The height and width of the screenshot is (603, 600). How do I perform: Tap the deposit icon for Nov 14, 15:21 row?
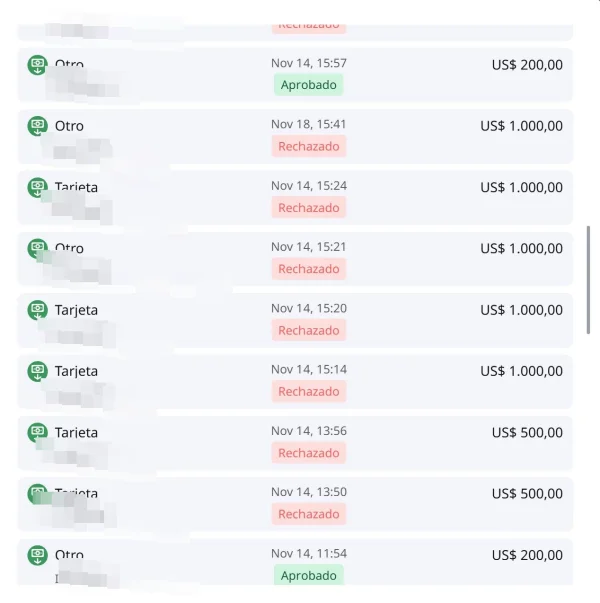37,248
